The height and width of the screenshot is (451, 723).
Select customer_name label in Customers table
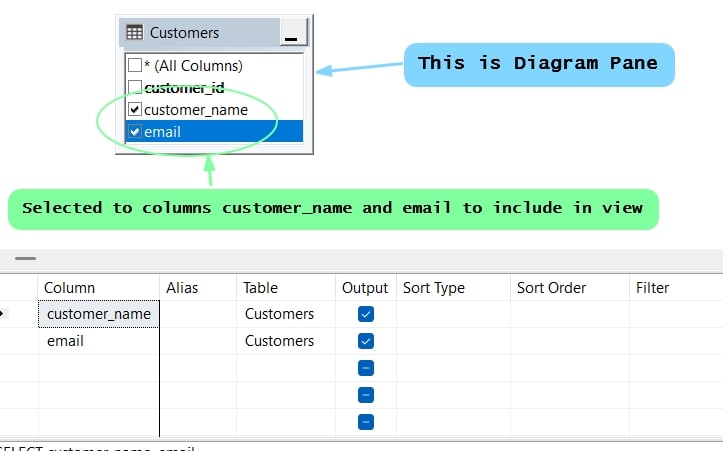click(x=196, y=110)
